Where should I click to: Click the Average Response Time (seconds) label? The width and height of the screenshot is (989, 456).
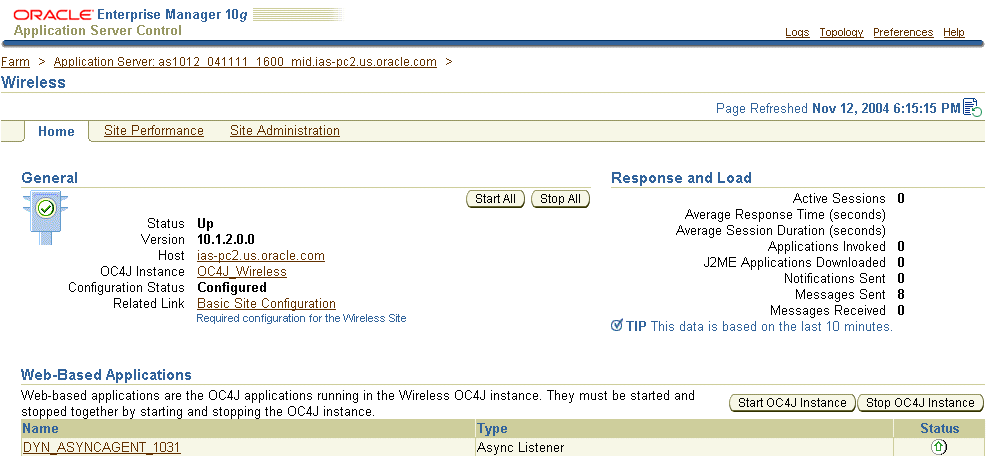(785, 214)
